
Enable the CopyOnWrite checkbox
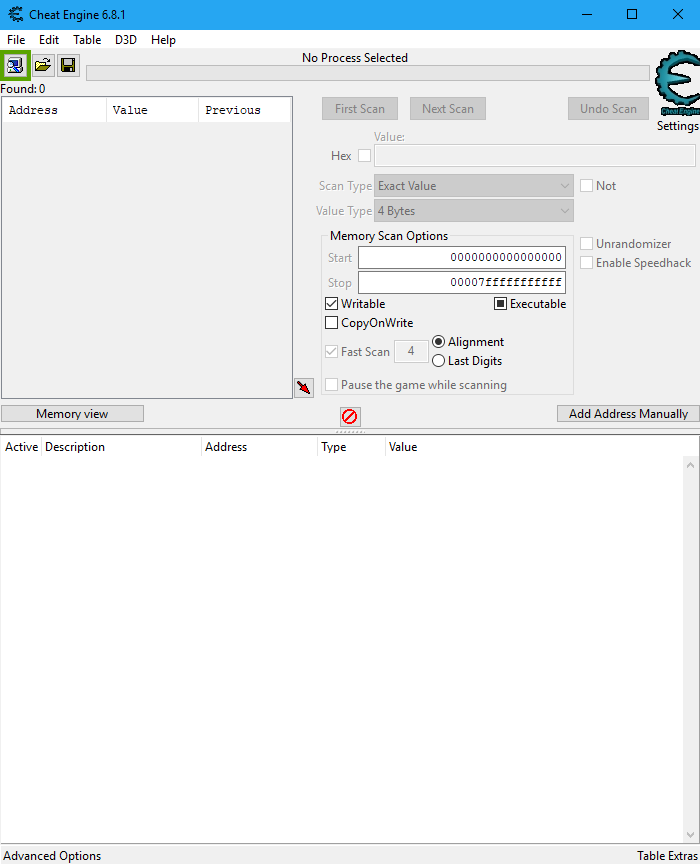point(331,322)
